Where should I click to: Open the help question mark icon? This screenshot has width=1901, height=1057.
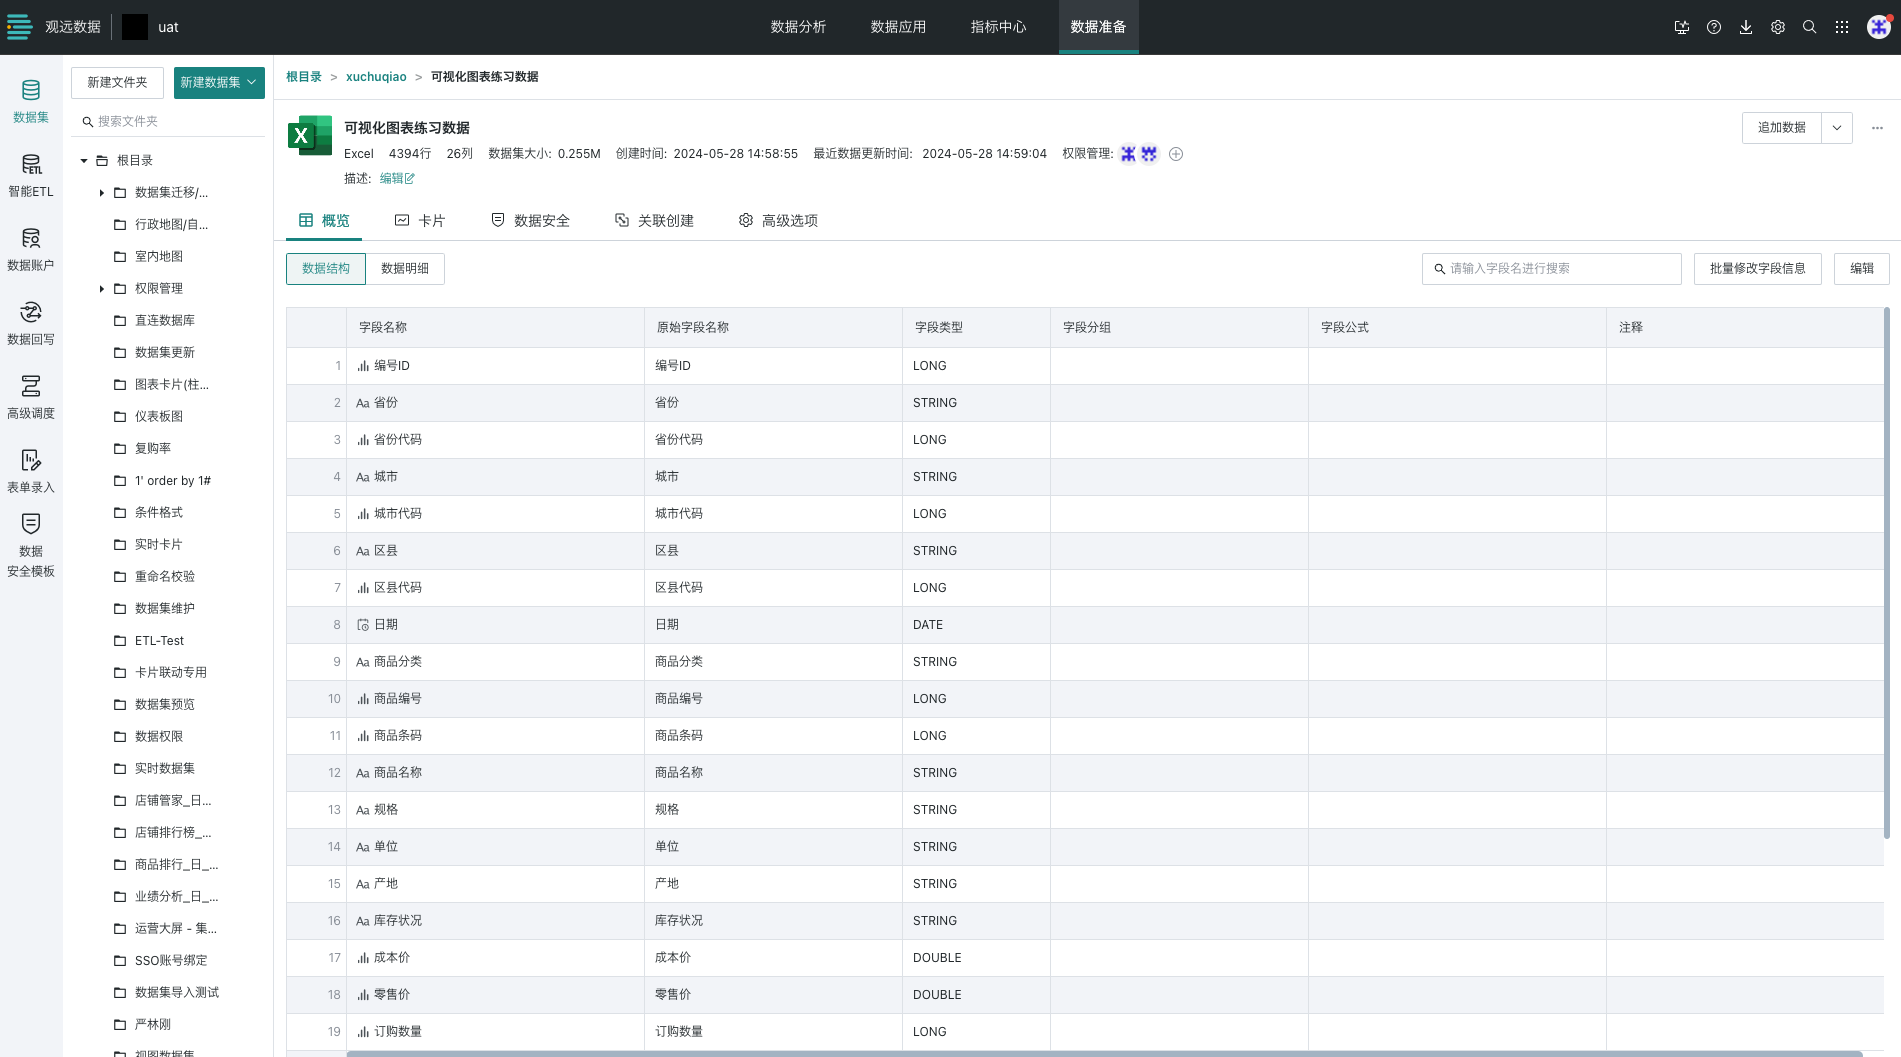click(x=1713, y=27)
